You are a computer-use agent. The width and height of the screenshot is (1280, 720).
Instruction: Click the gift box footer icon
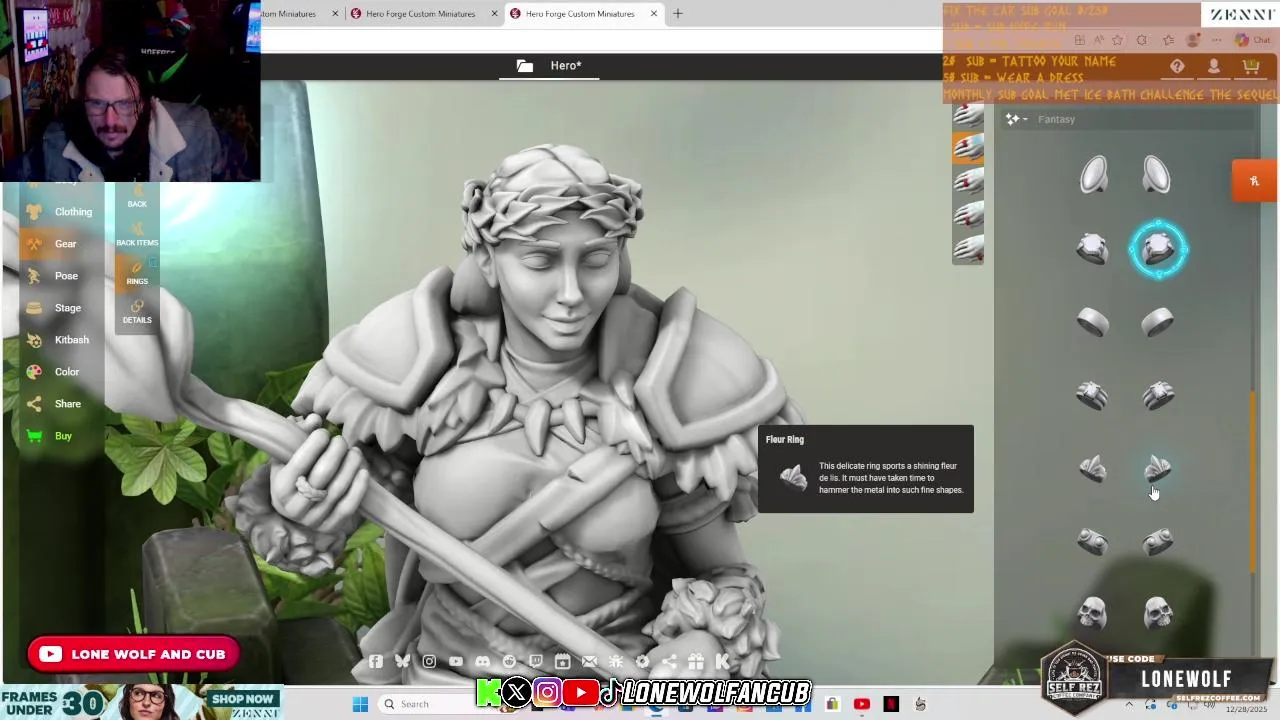pyautogui.click(x=696, y=661)
